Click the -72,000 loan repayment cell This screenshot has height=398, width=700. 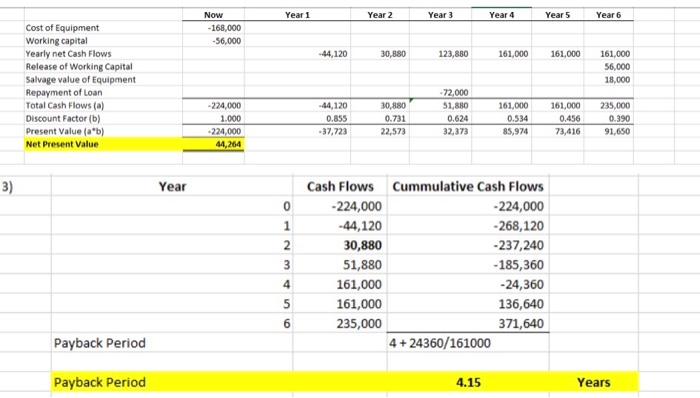454,92
